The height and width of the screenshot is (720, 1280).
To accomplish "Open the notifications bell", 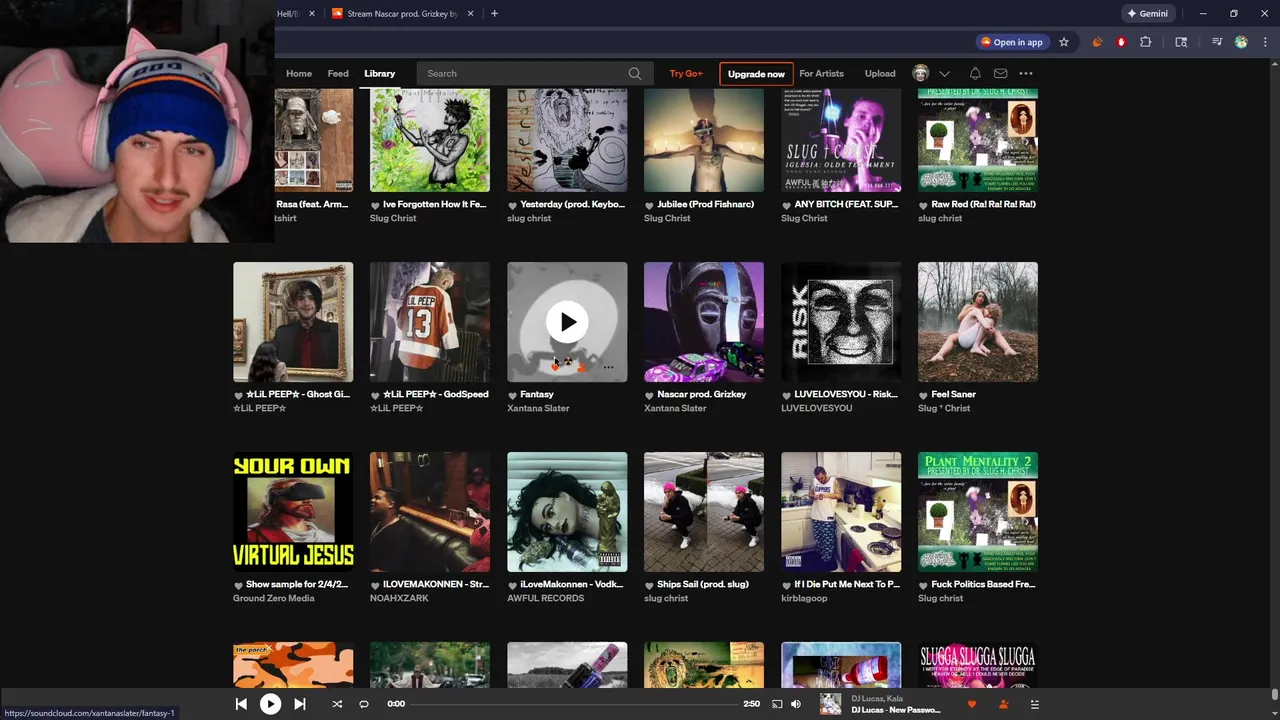I will point(975,73).
